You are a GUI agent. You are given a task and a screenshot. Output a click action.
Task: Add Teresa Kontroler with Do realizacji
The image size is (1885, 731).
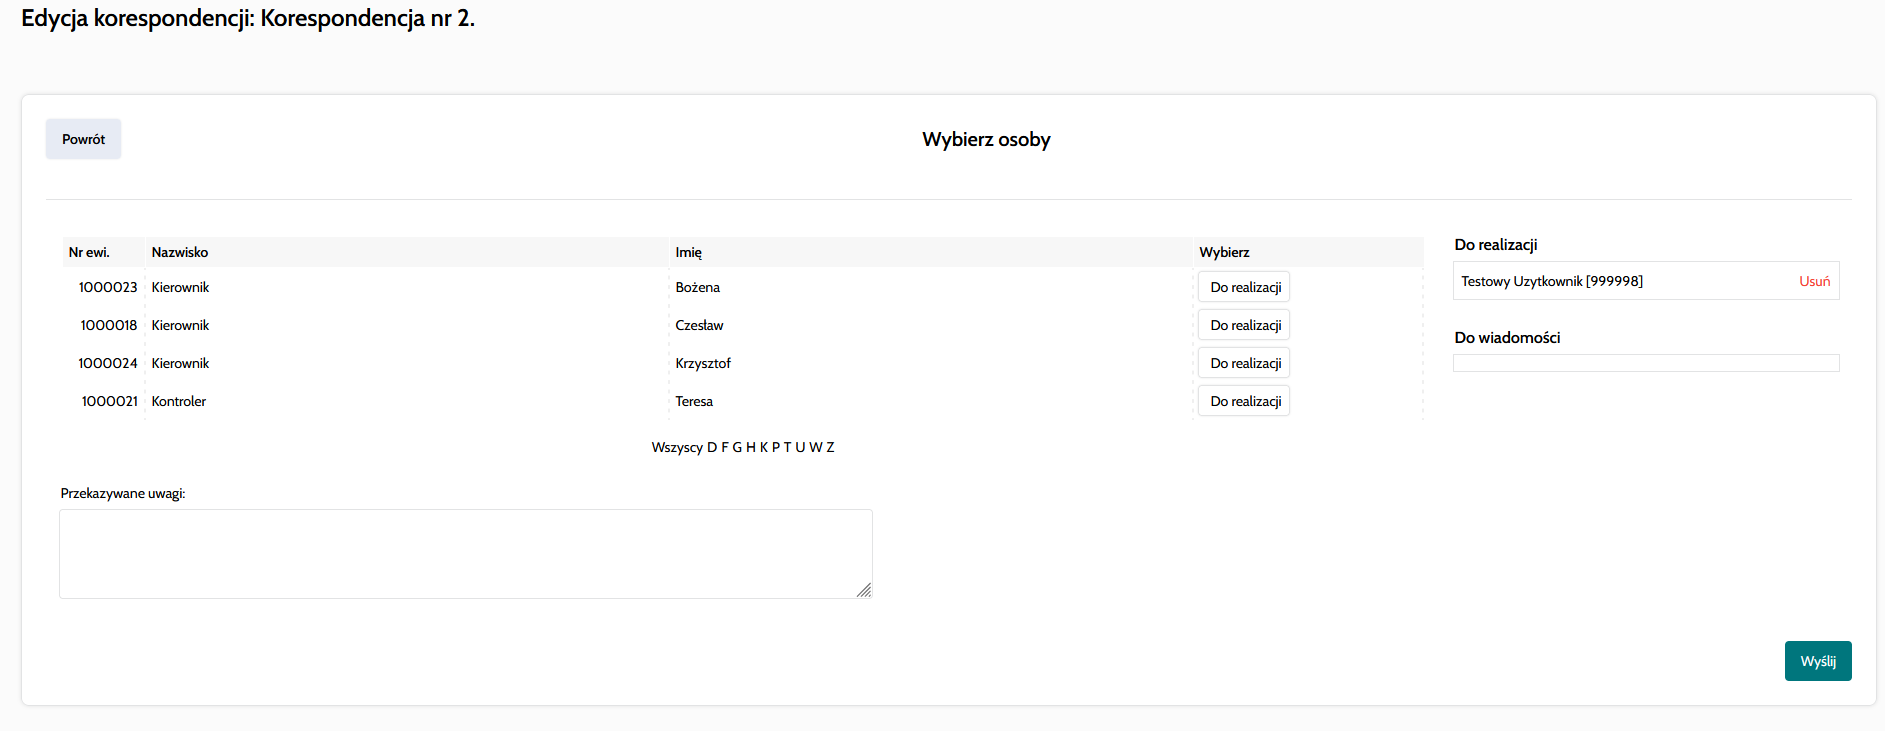(1244, 401)
